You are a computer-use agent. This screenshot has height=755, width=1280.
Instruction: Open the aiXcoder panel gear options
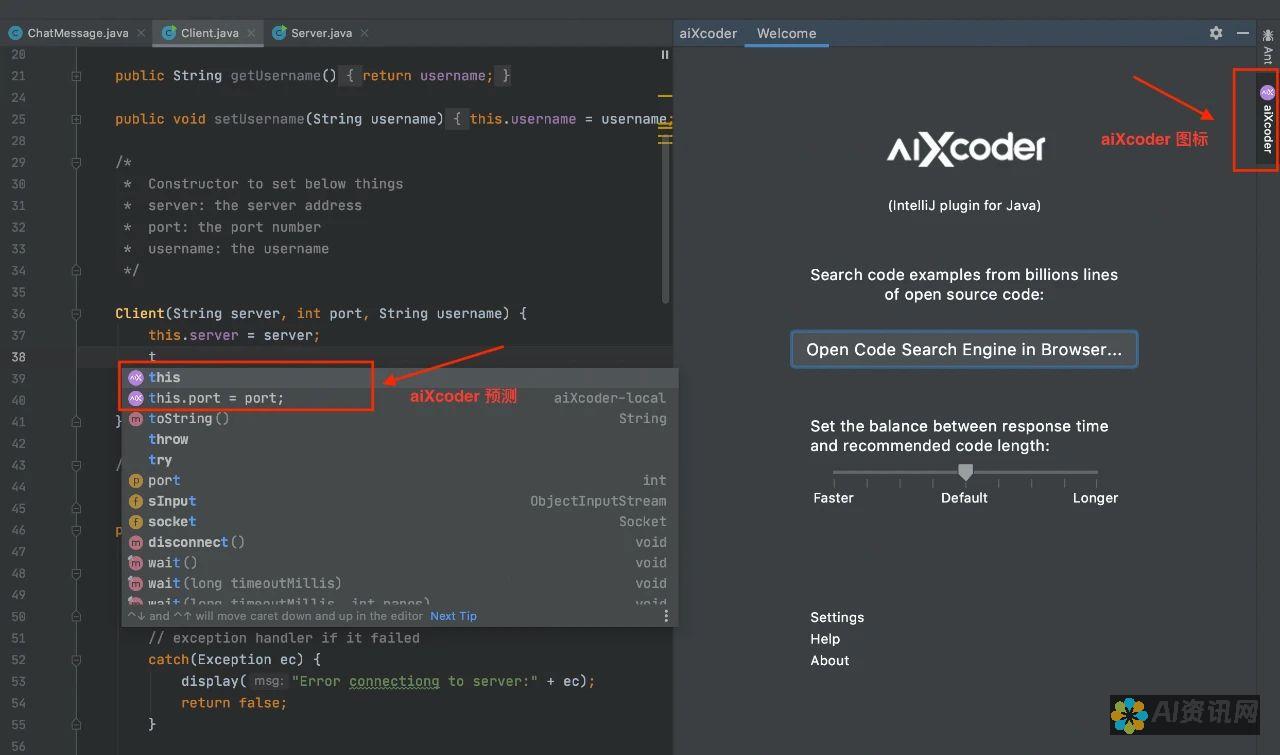[1216, 33]
